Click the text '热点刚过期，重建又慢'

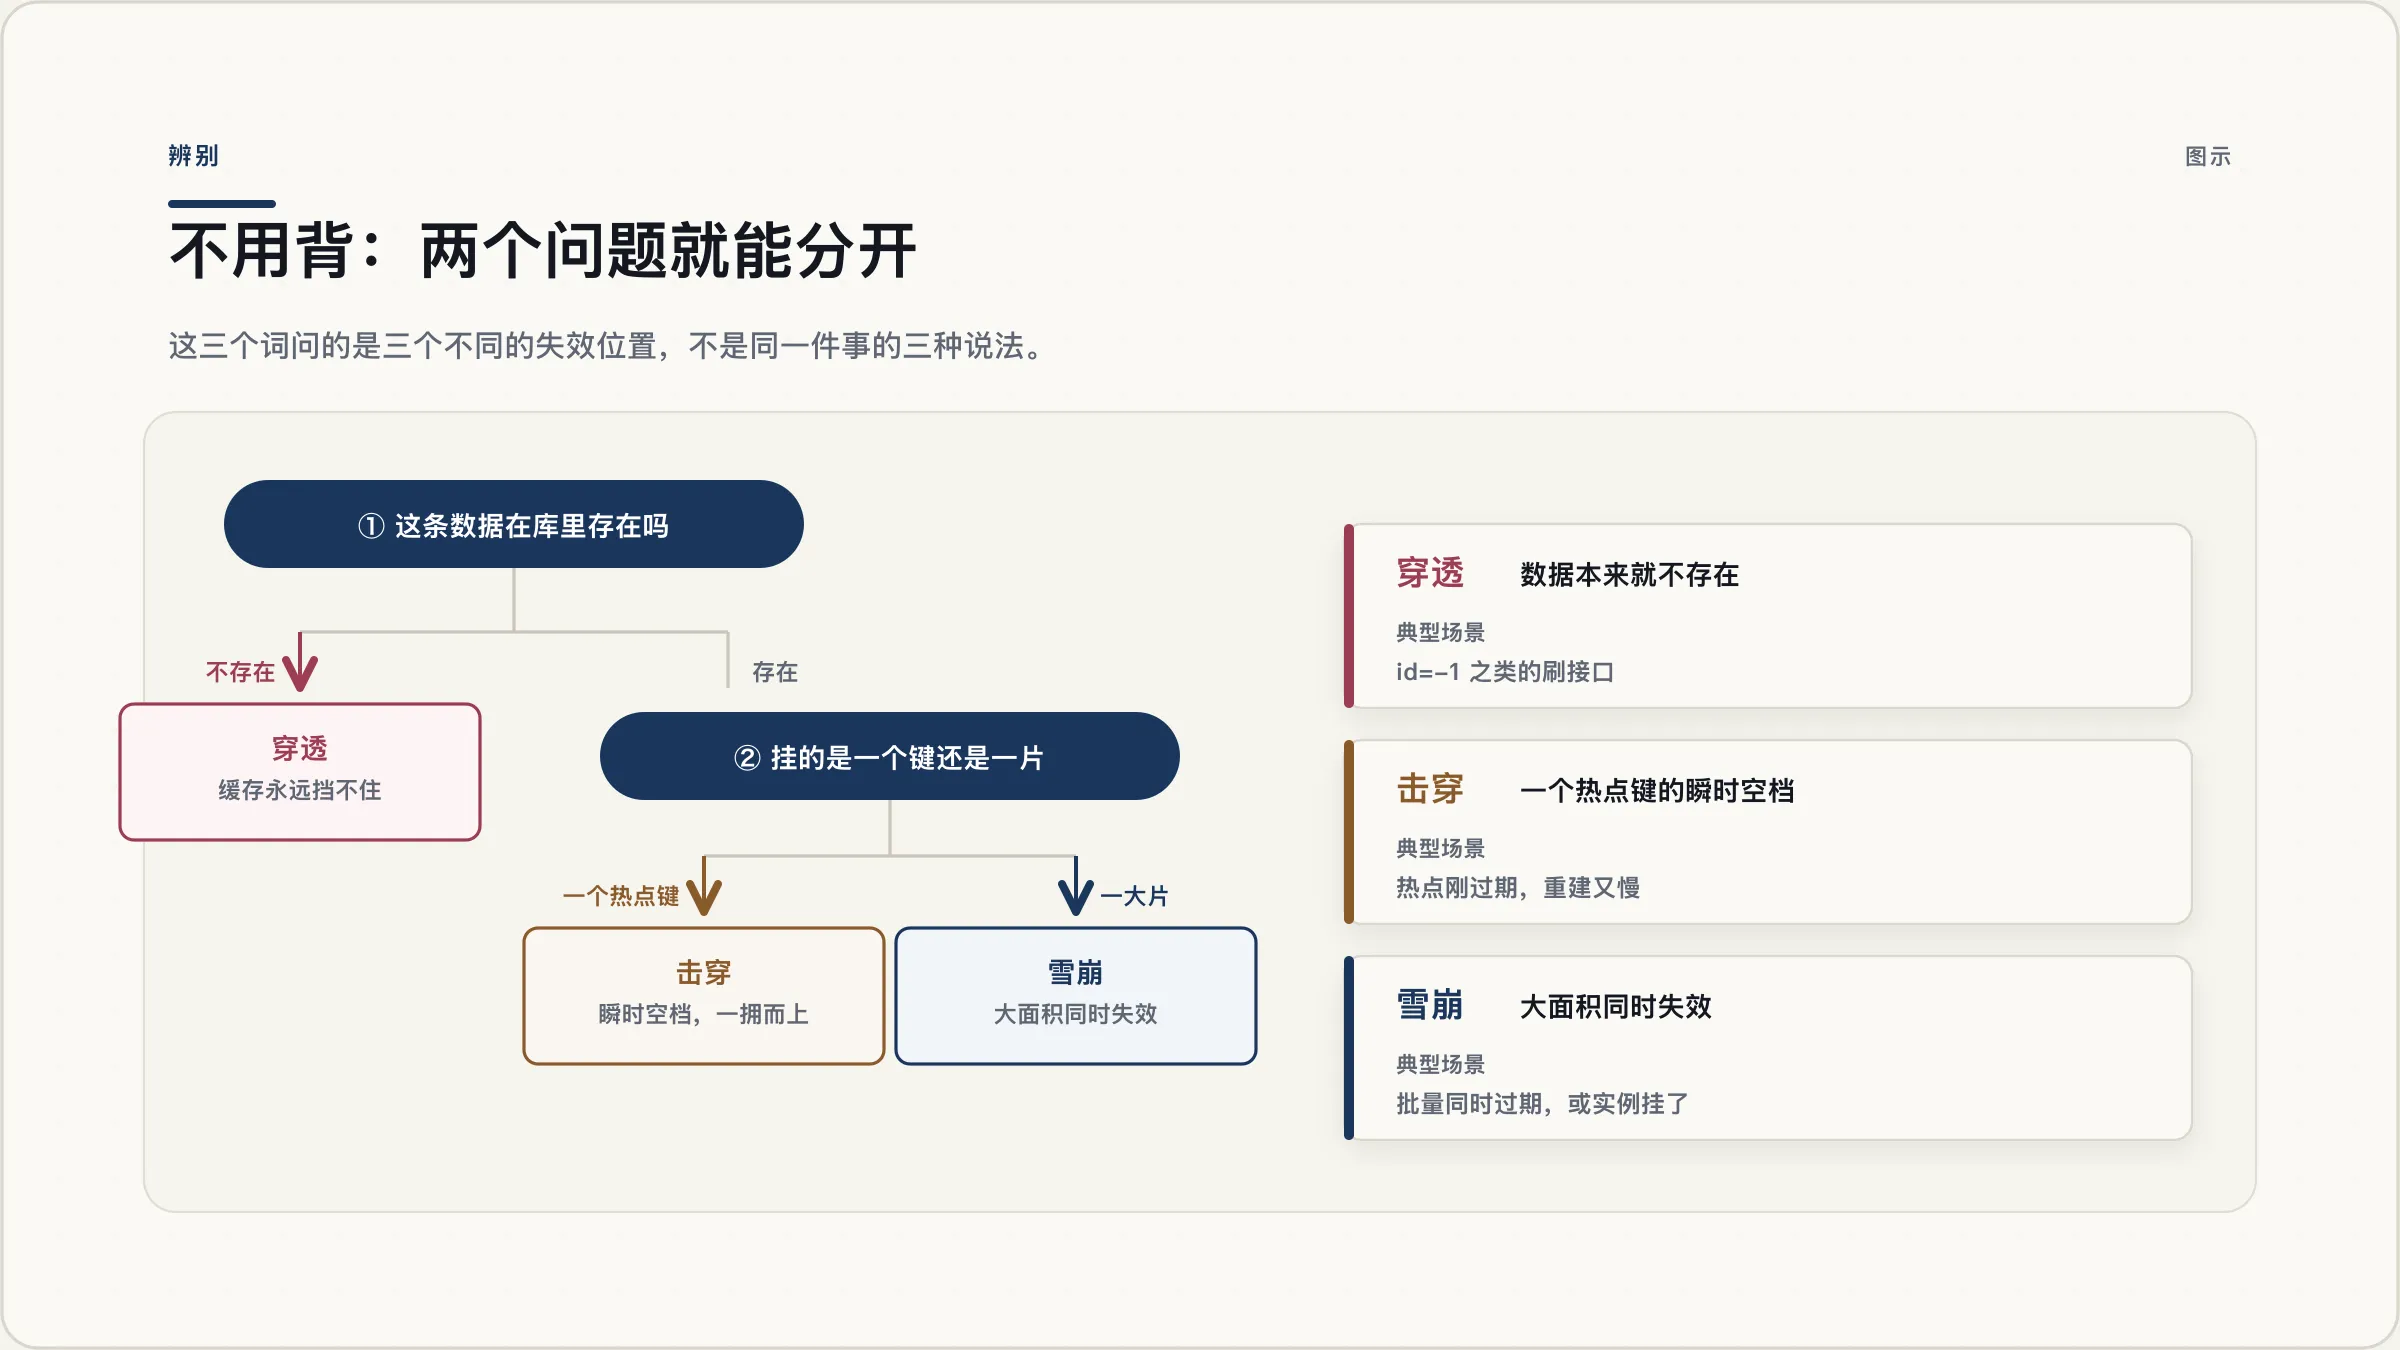[x=1518, y=888]
